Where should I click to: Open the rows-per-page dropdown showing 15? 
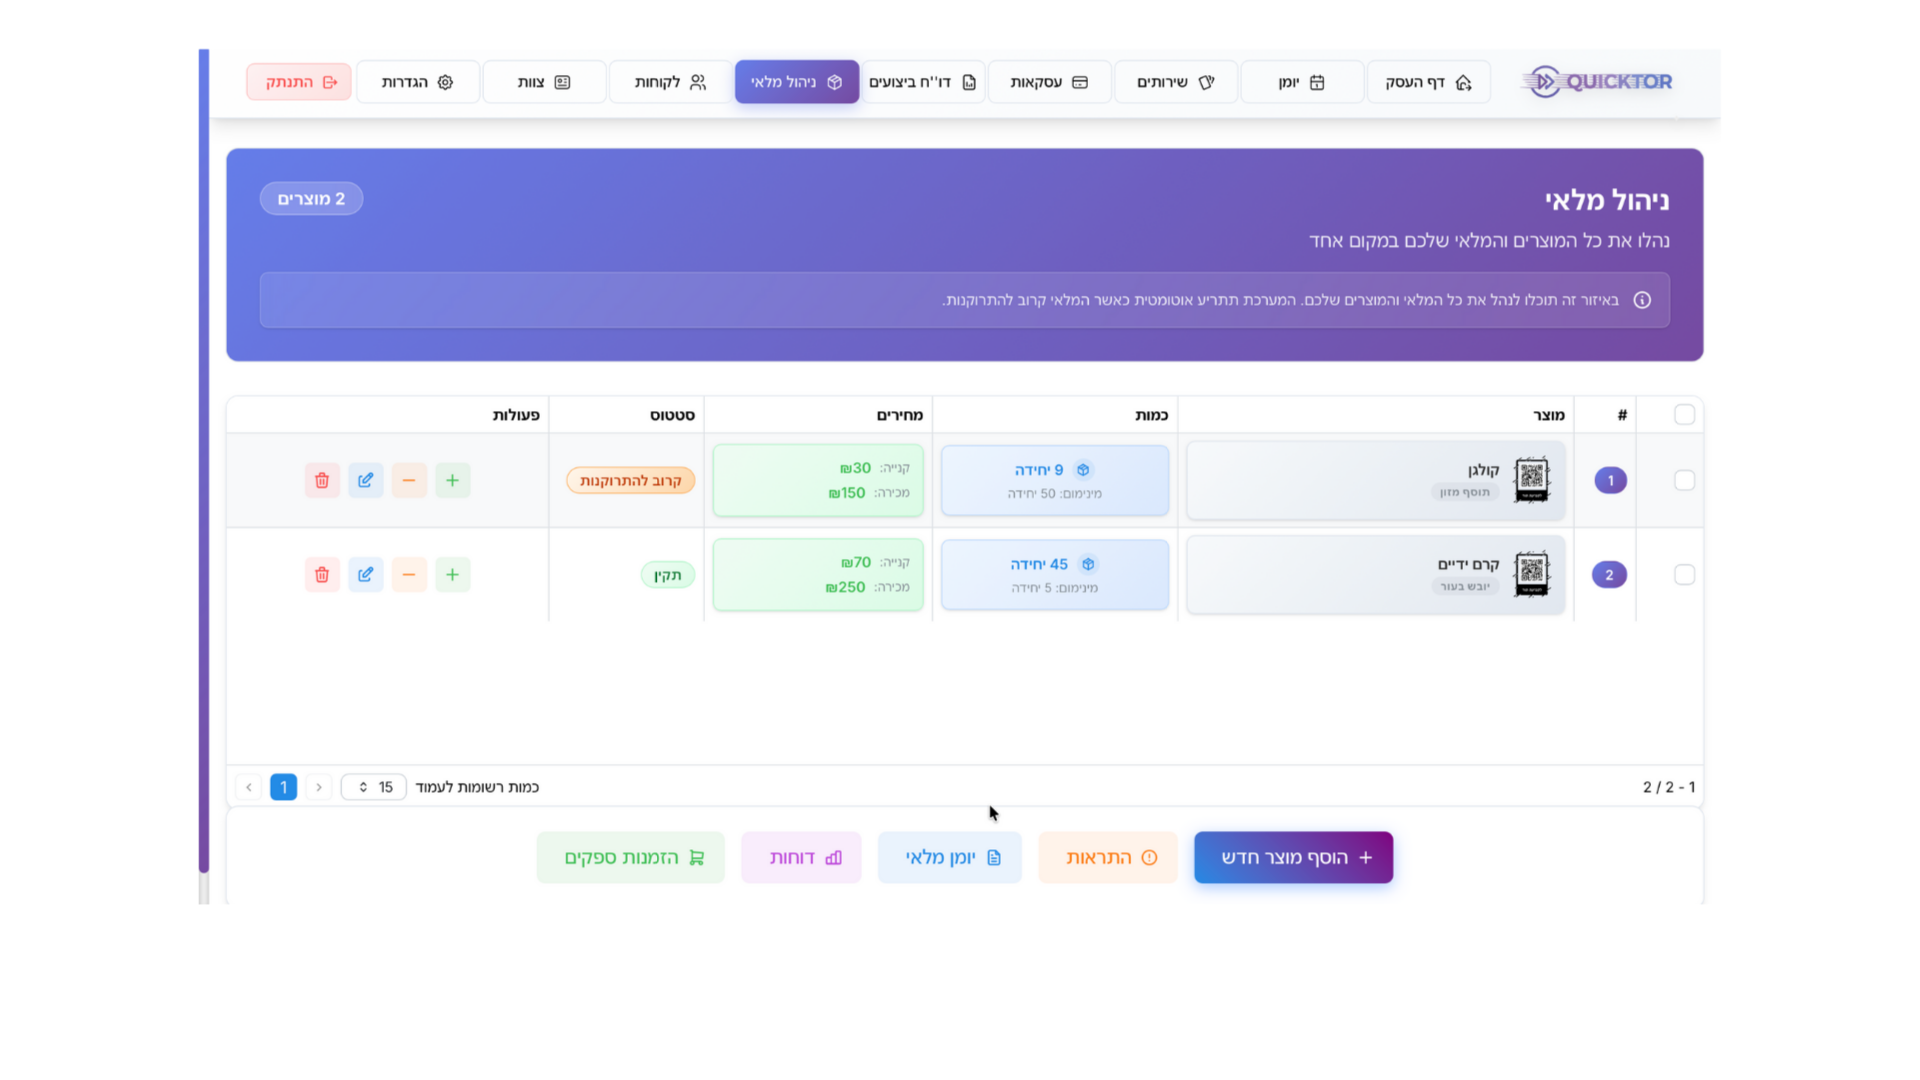pos(374,787)
